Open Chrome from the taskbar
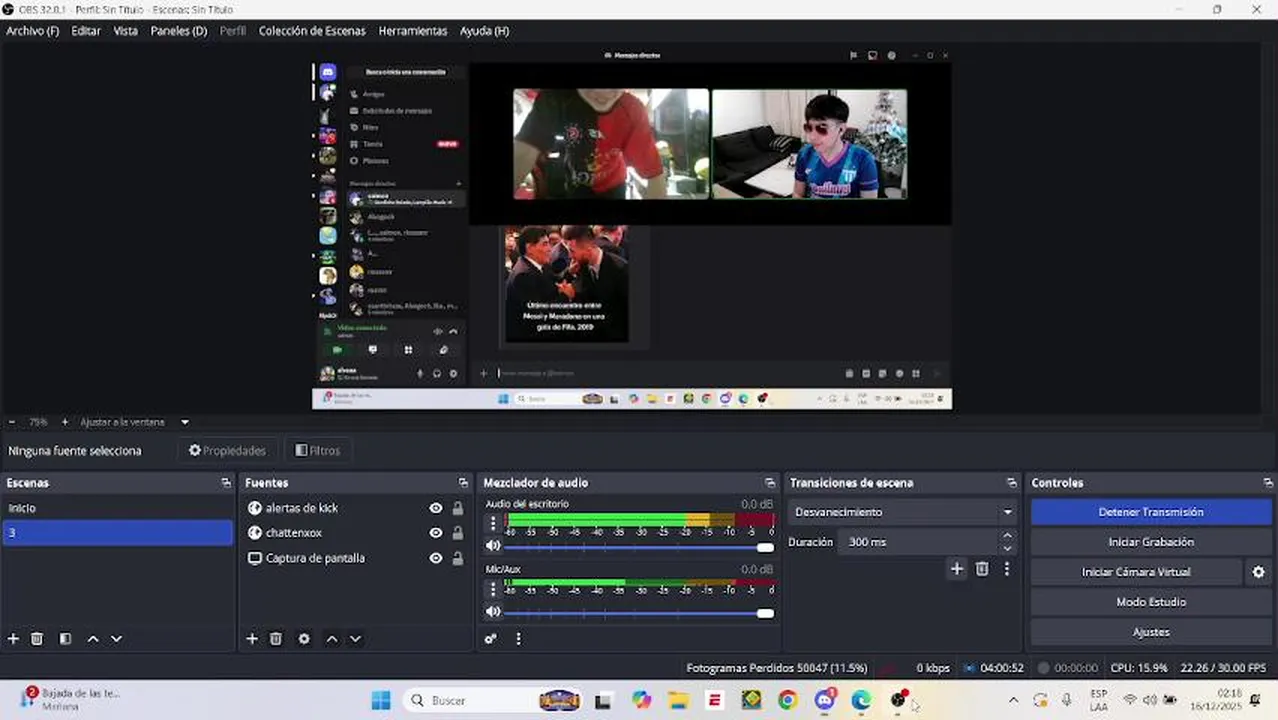The width and height of the screenshot is (1278, 720). [x=787, y=701]
